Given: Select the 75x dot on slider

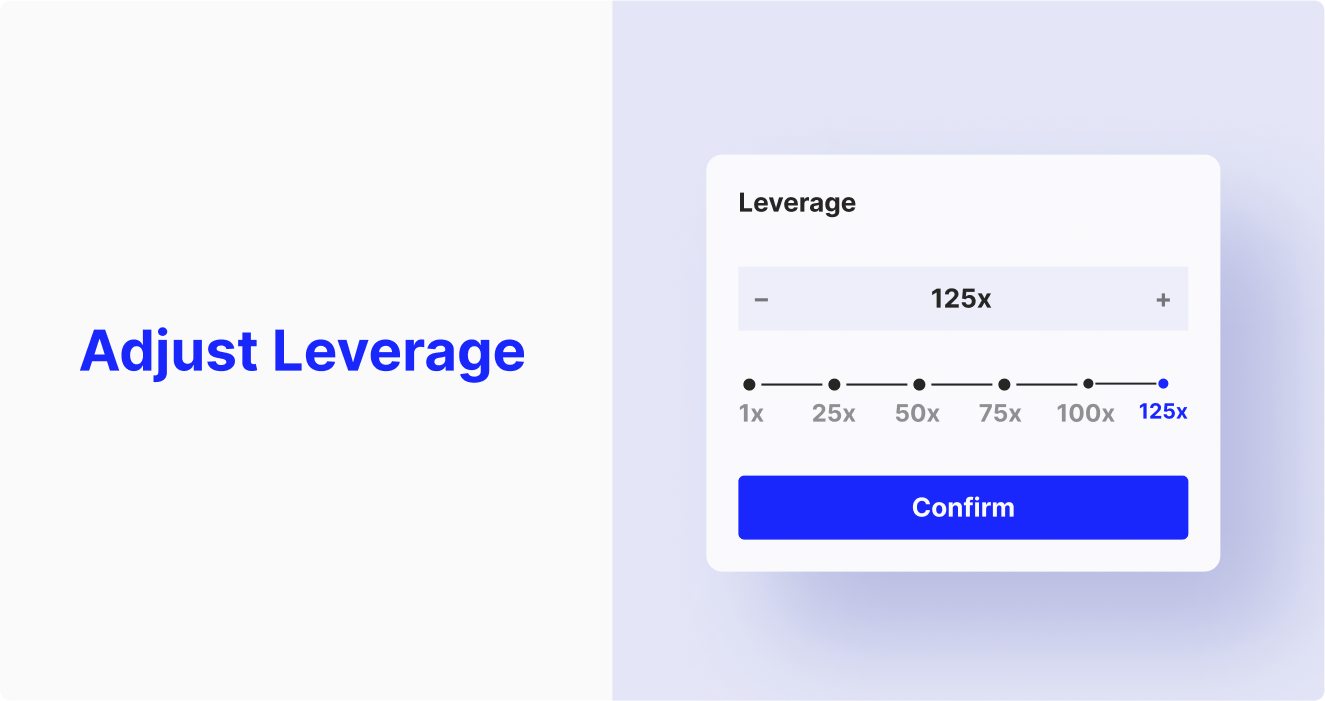Looking at the screenshot, I should 1004,384.
